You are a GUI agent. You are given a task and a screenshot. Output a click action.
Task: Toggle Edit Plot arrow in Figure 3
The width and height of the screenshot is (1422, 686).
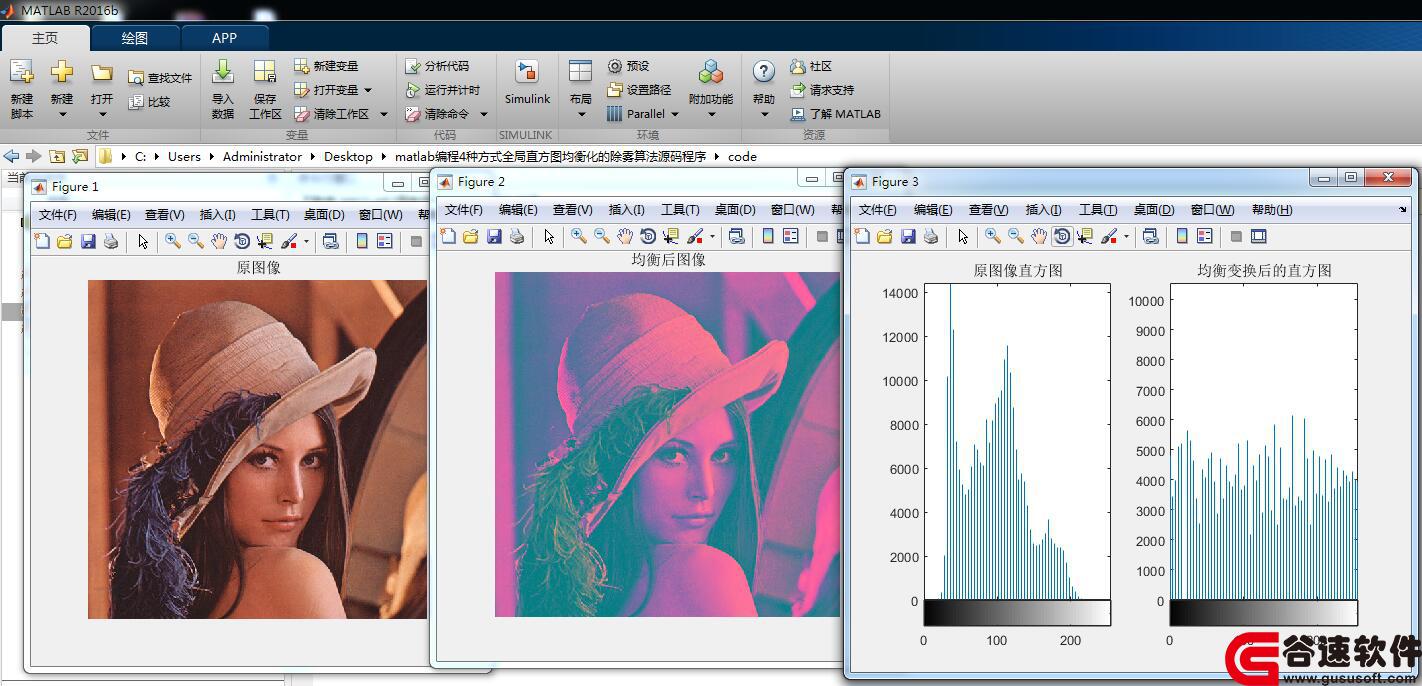(963, 236)
